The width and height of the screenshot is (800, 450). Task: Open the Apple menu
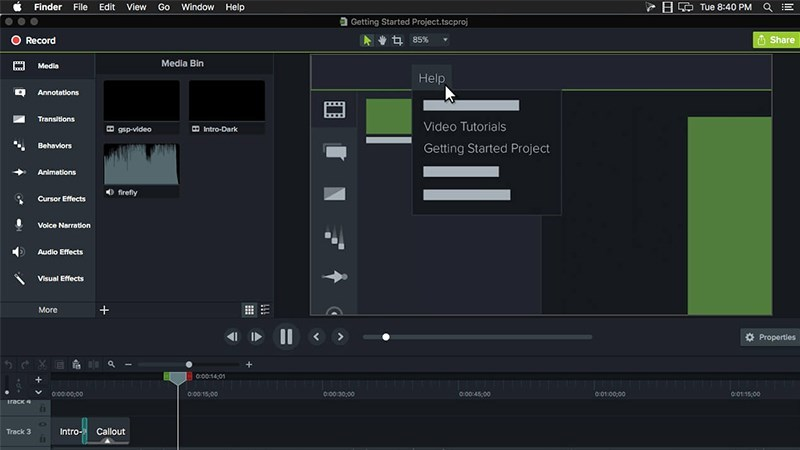point(17,7)
